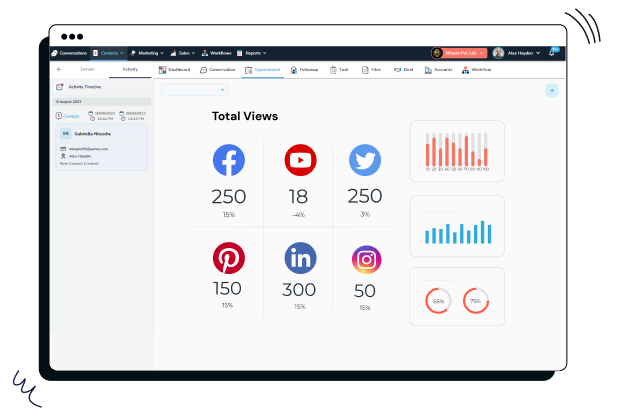Click the envelope email icon in contact card
The height and width of the screenshot is (416, 630).
[x=63, y=149]
